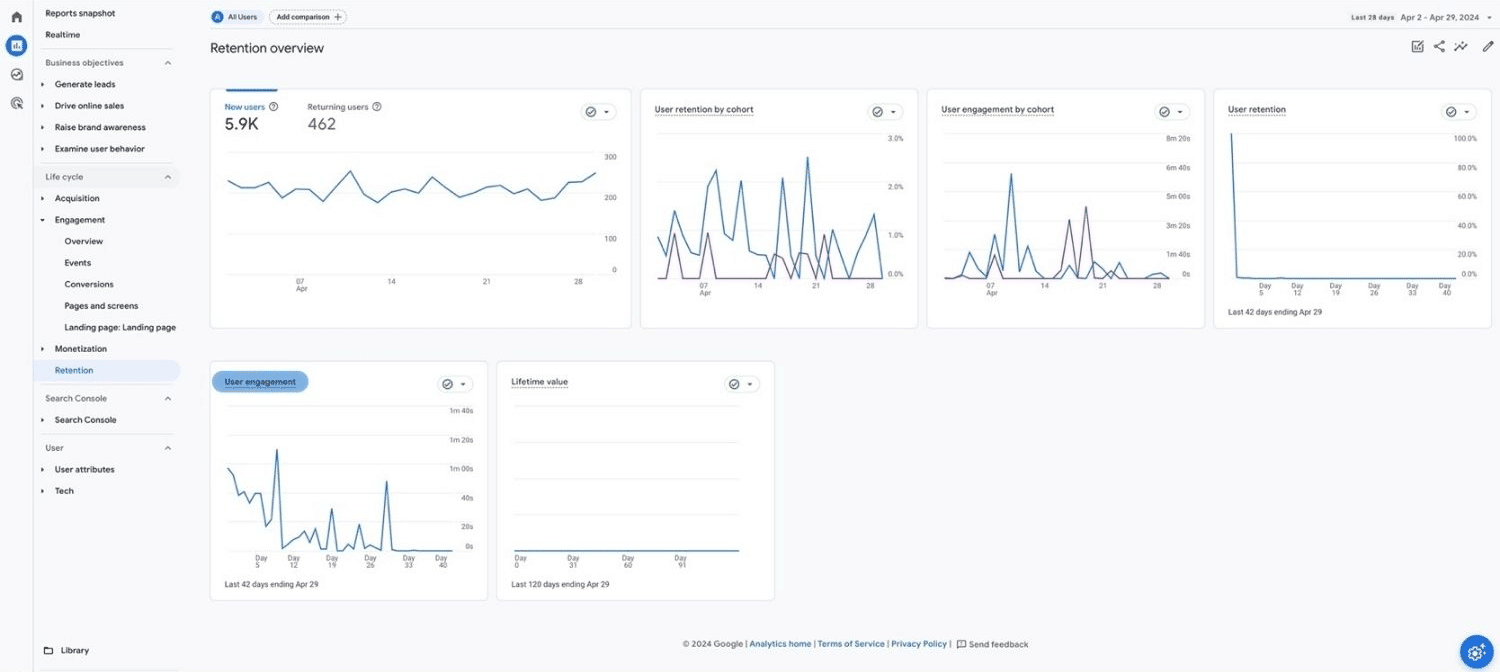Click the Edit comparisons chart icon
This screenshot has width=1500, height=672.
coord(1417,46)
